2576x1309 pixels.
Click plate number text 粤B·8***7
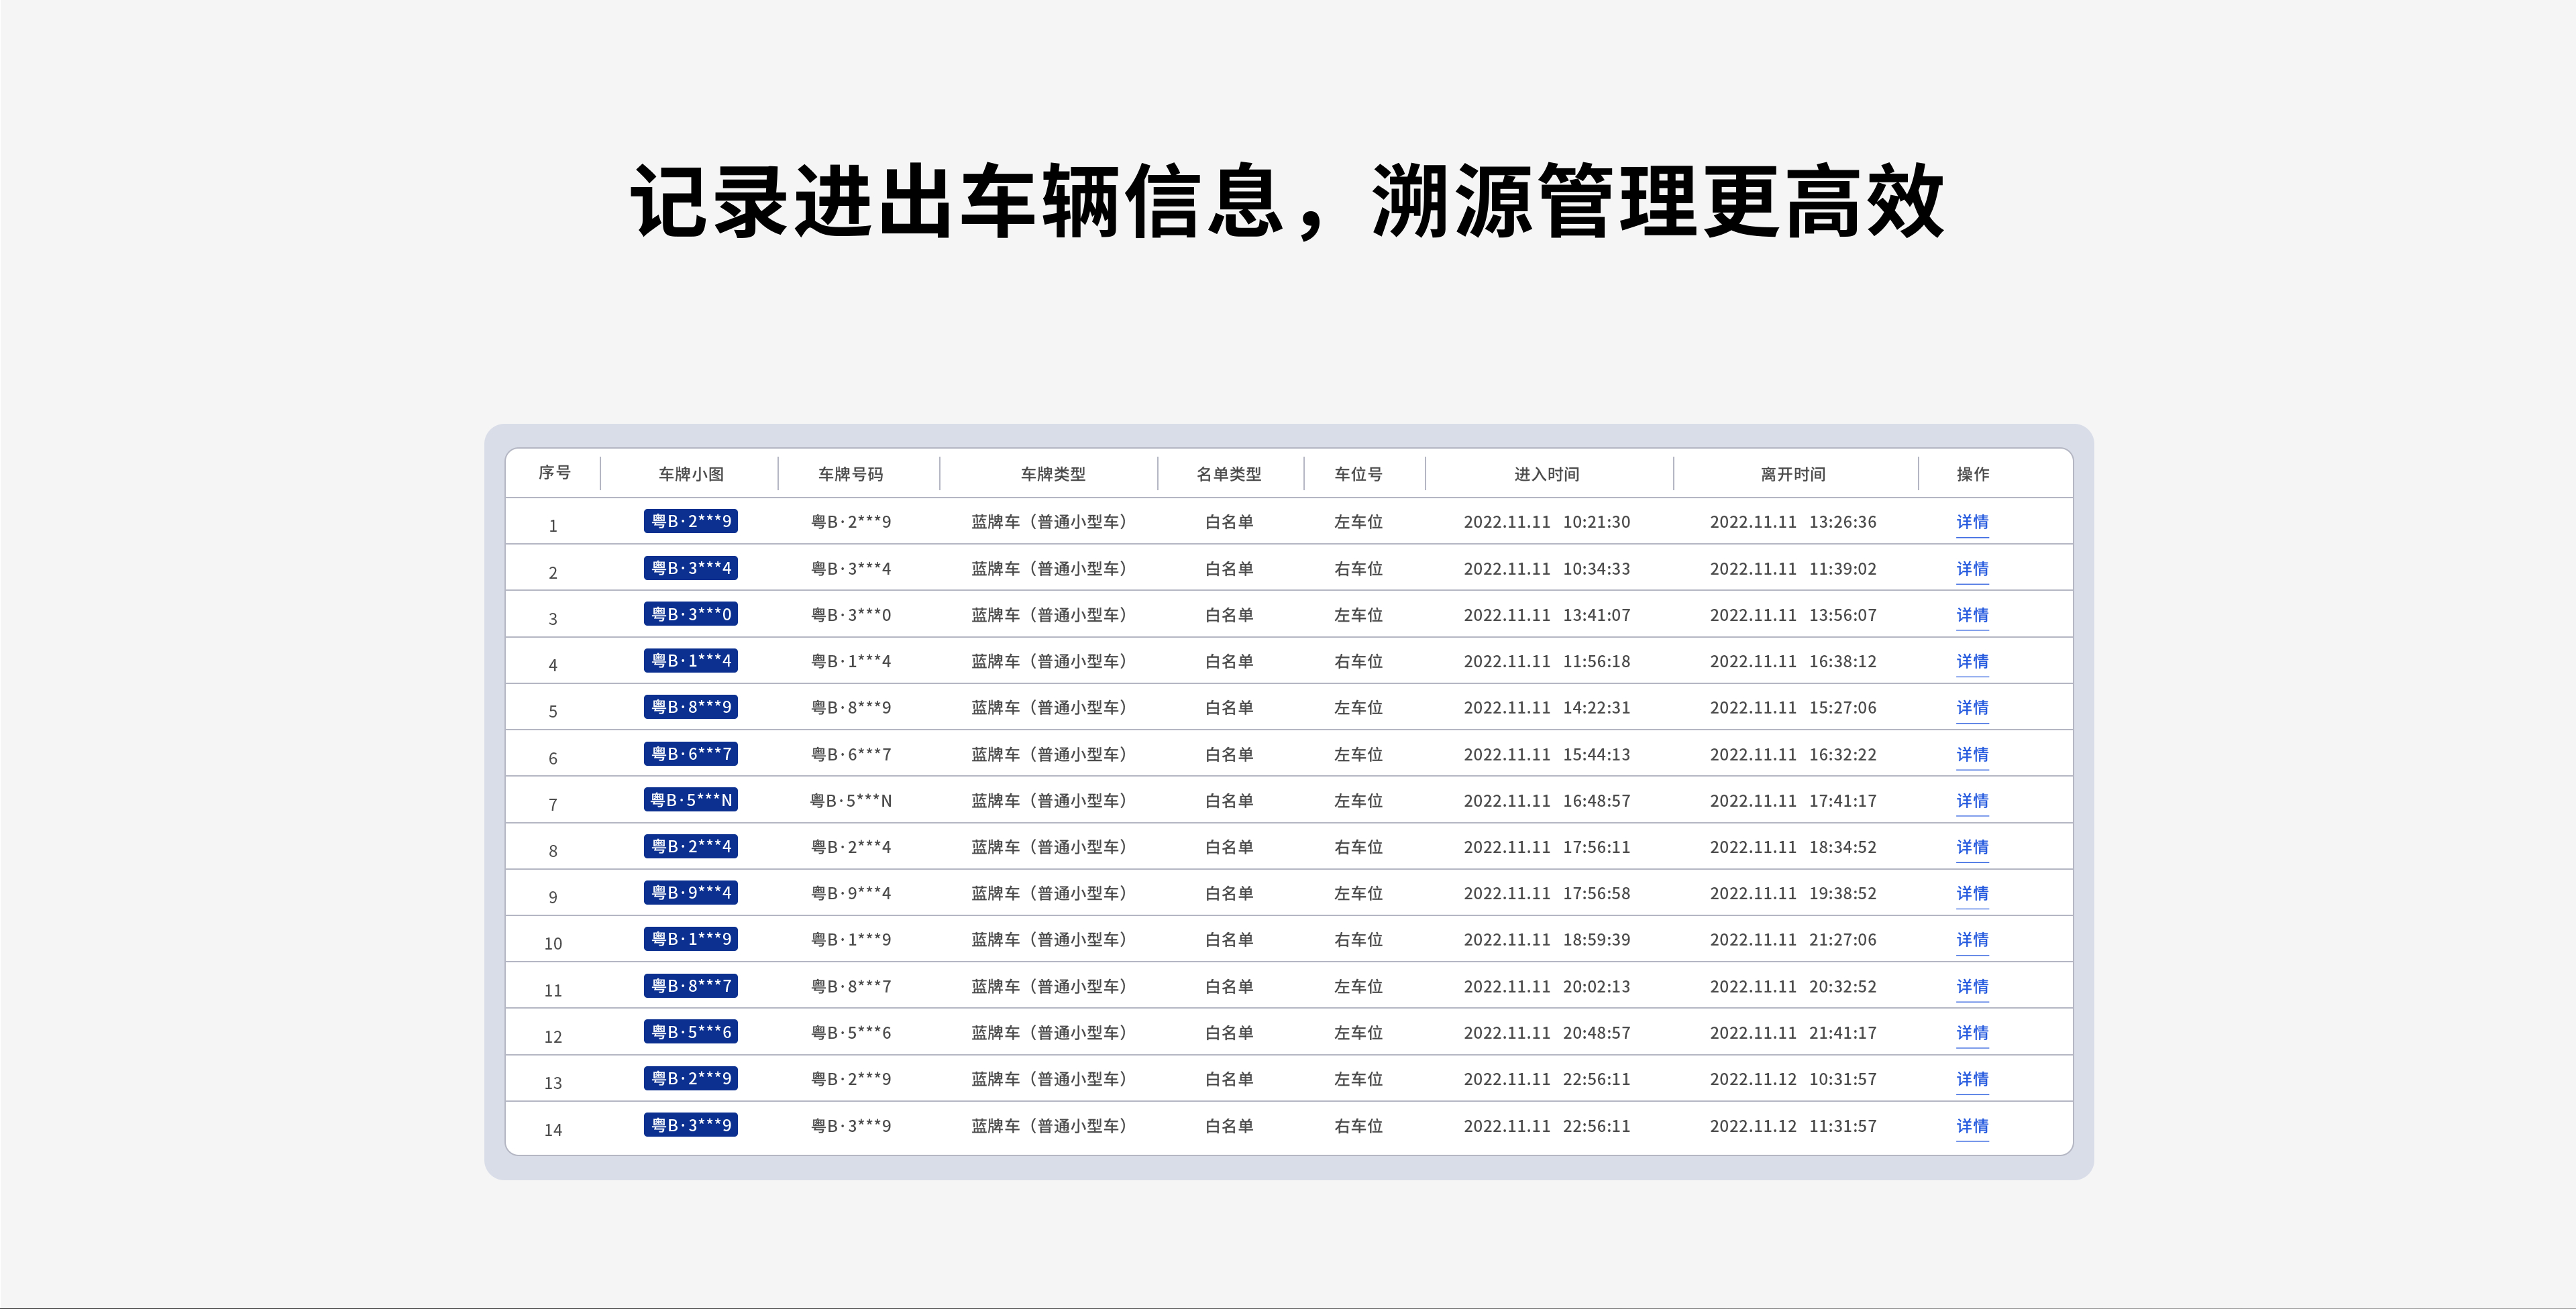(x=850, y=987)
